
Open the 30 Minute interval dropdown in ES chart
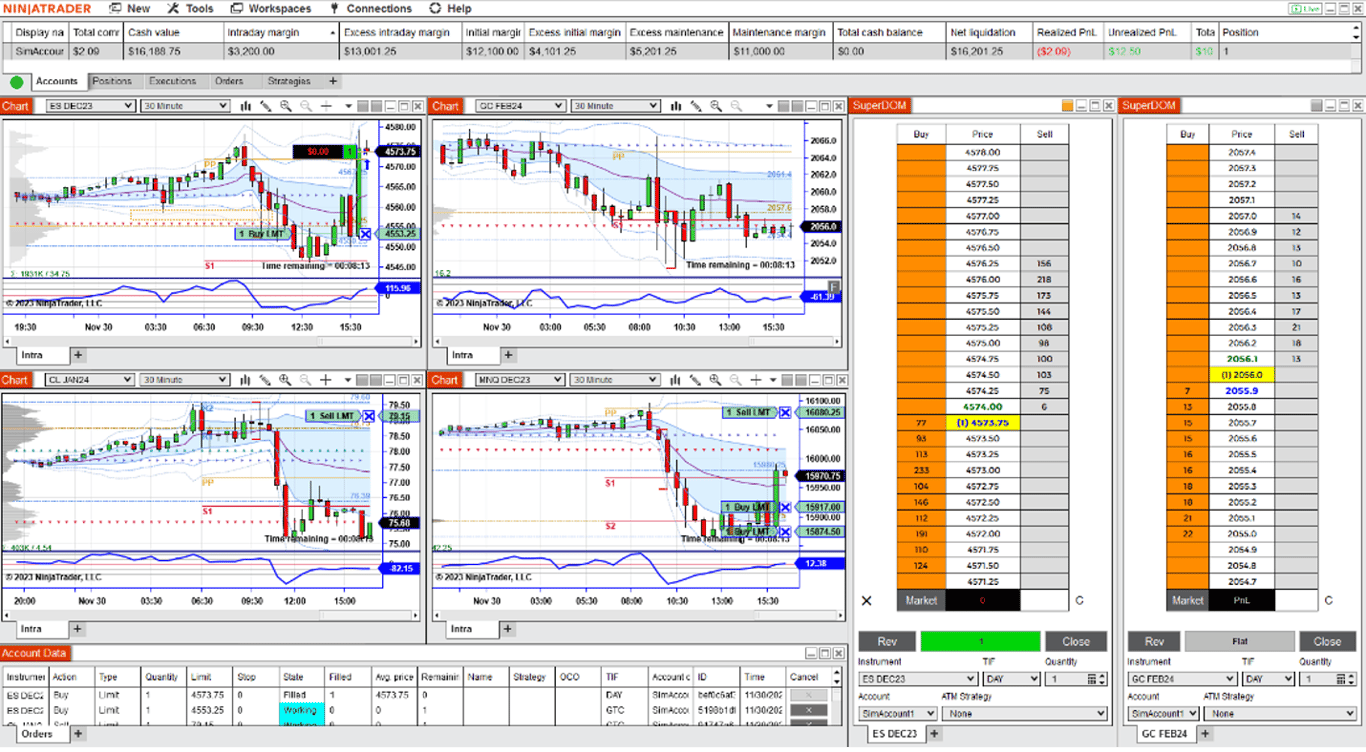185,106
